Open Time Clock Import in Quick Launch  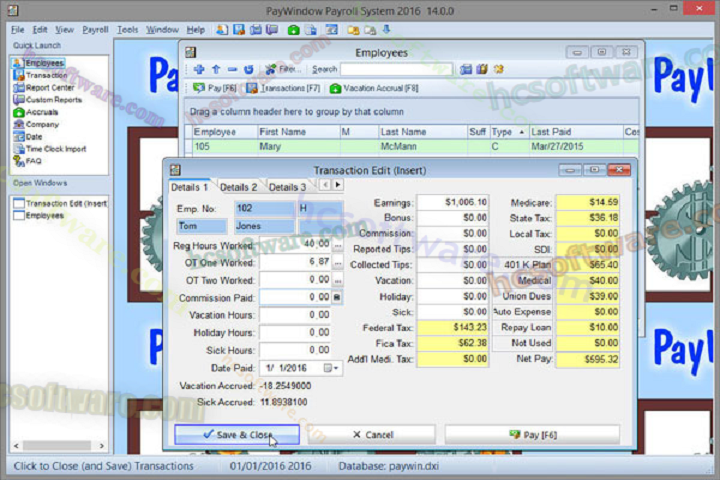pyautogui.click(x=50, y=149)
